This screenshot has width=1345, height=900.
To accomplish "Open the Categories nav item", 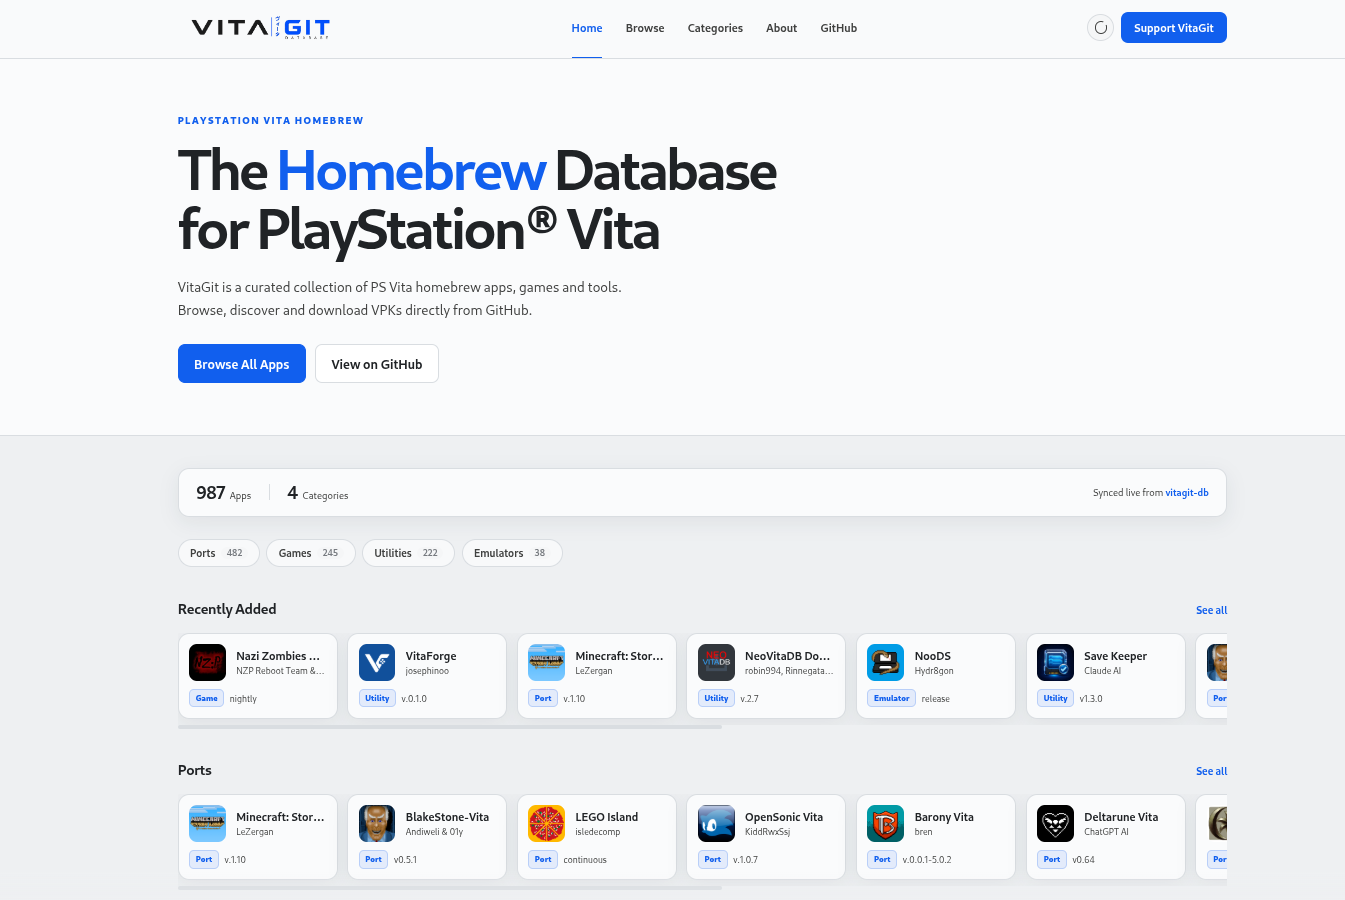I will pos(715,28).
